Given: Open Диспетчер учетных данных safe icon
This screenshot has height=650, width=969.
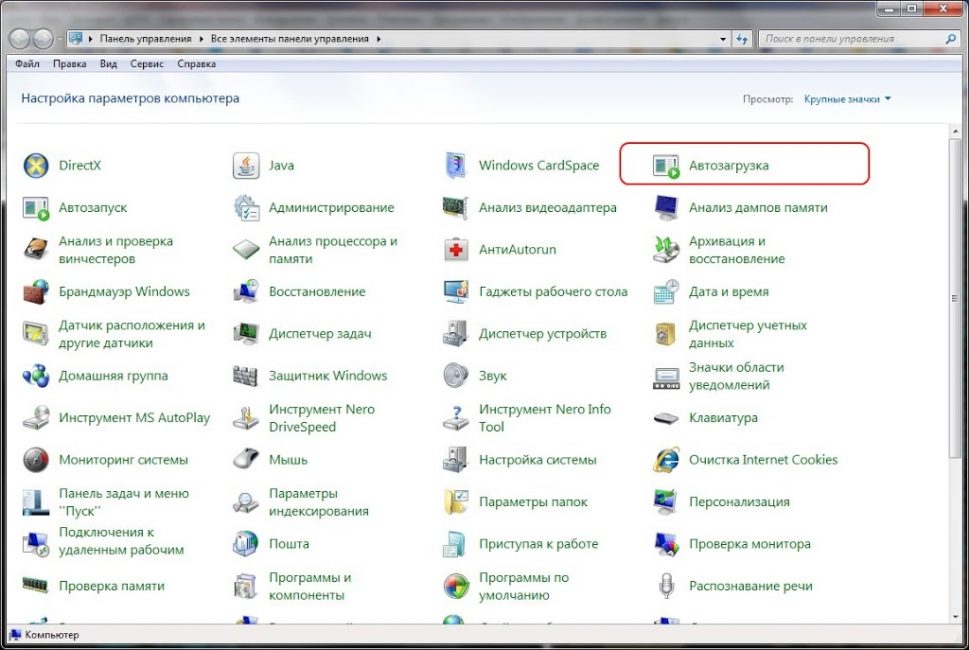Looking at the screenshot, I should [666, 334].
